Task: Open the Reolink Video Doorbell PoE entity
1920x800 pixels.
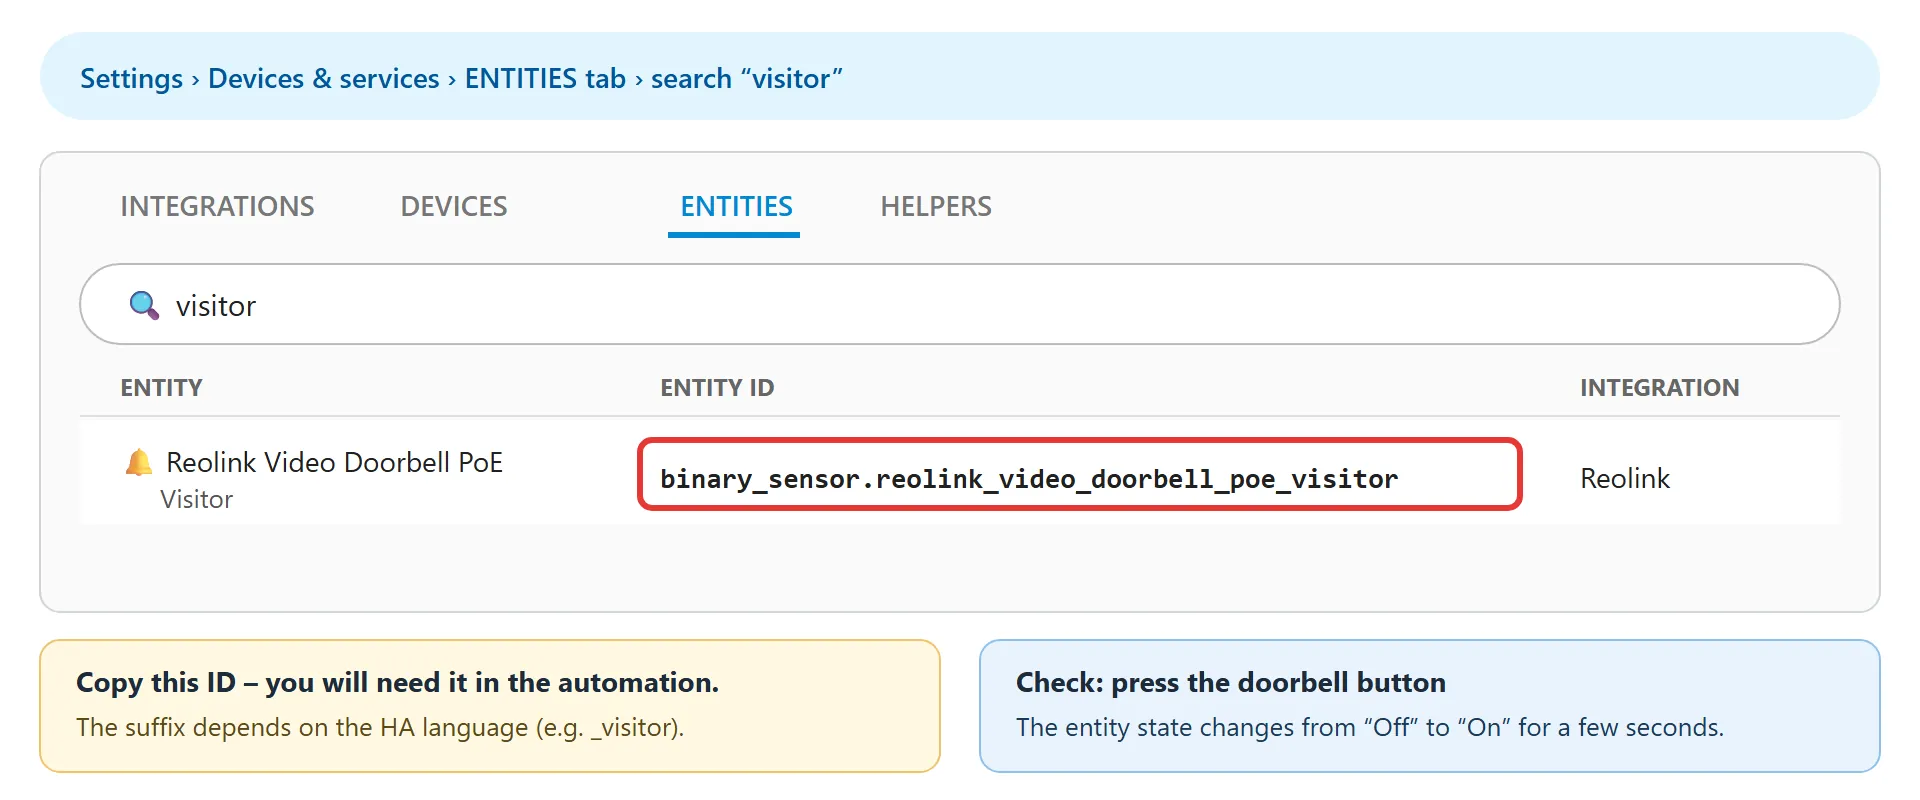Action: (334, 462)
